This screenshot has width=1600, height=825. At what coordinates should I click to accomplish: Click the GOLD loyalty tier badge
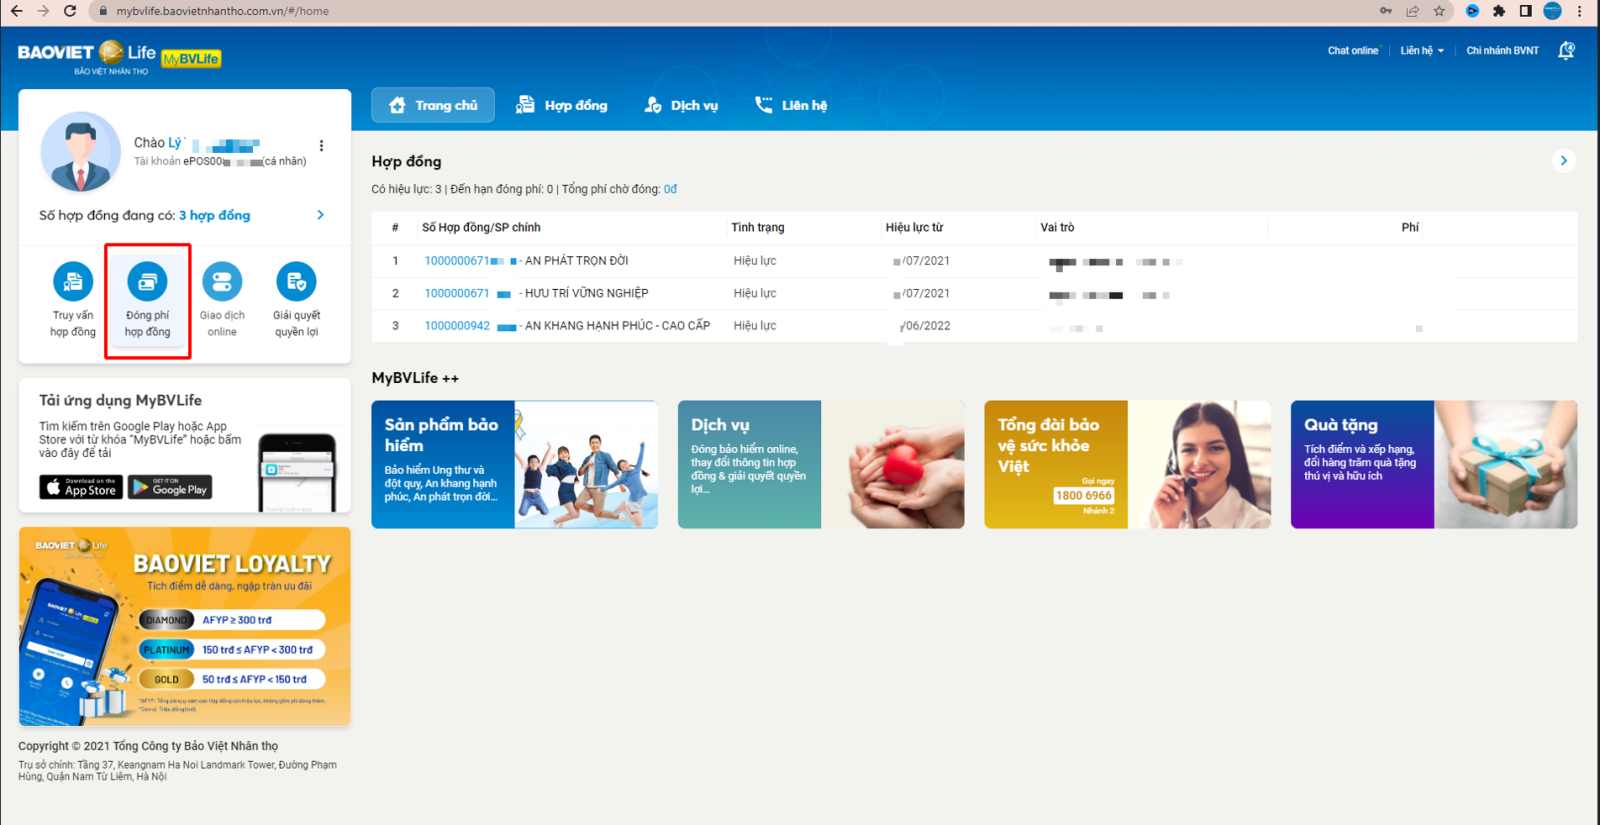pos(166,679)
